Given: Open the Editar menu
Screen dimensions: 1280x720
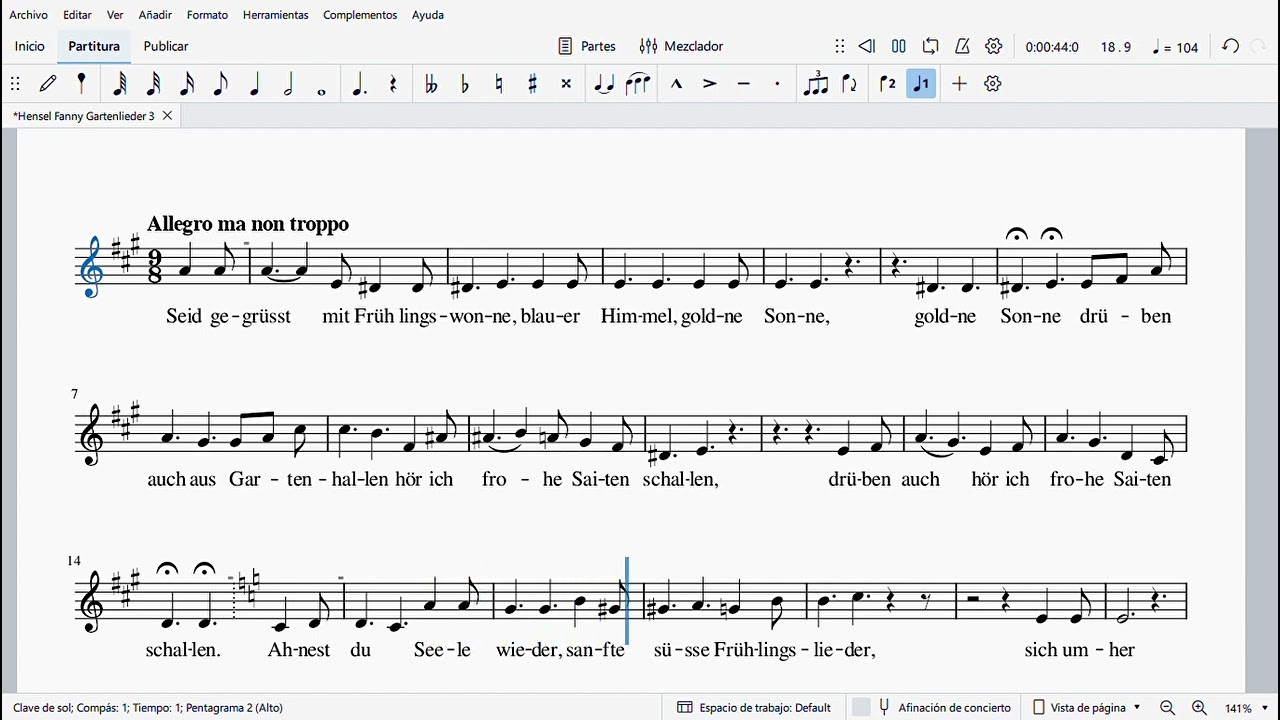Looking at the screenshot, I should pyautogui.click(x=77, y=15).
